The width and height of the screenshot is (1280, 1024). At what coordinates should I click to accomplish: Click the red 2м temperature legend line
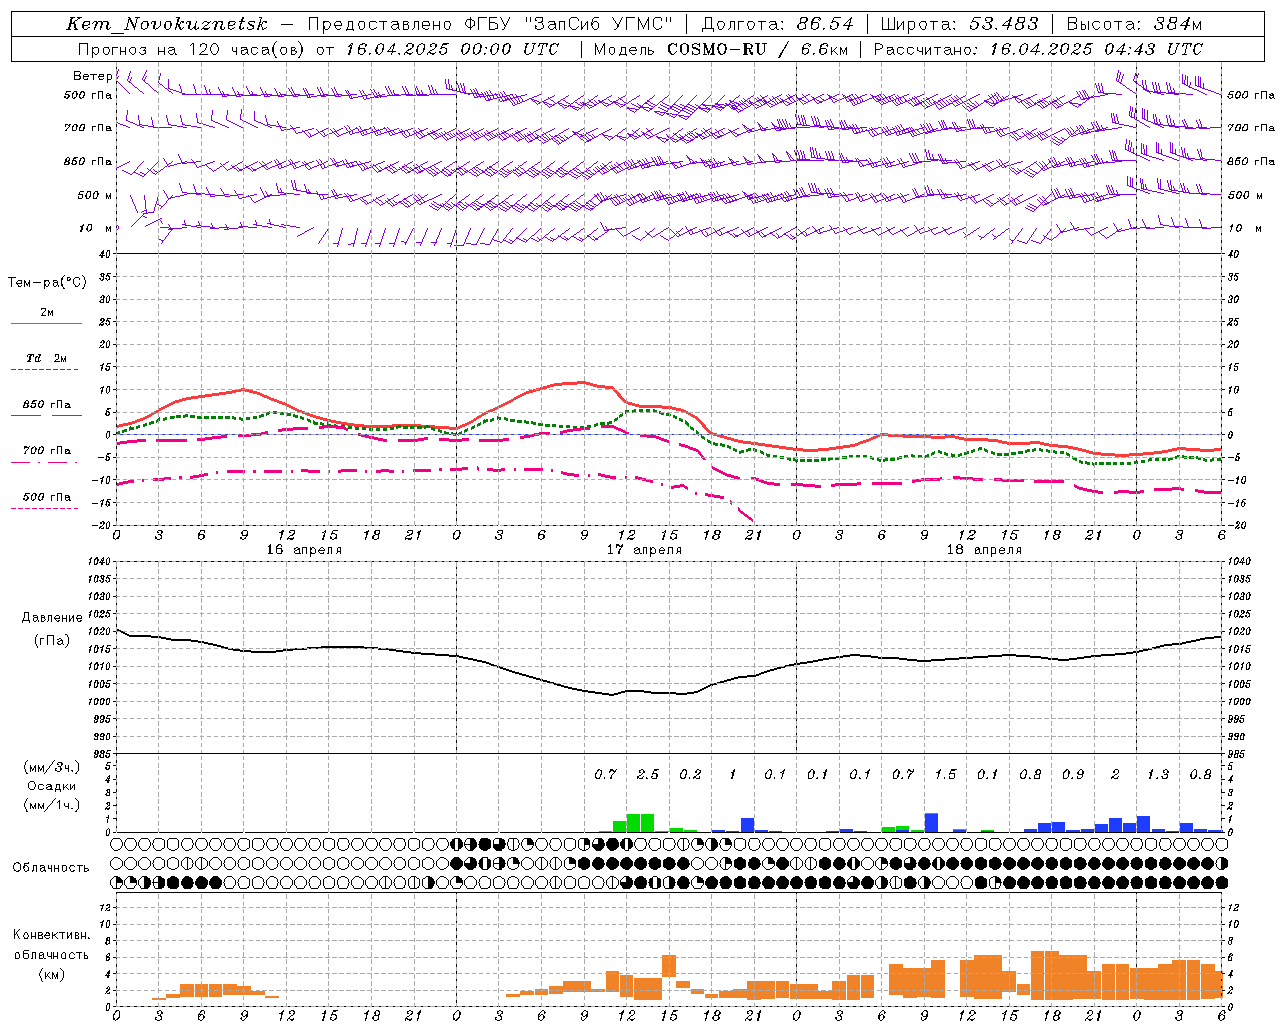click(x=46, y=323)
